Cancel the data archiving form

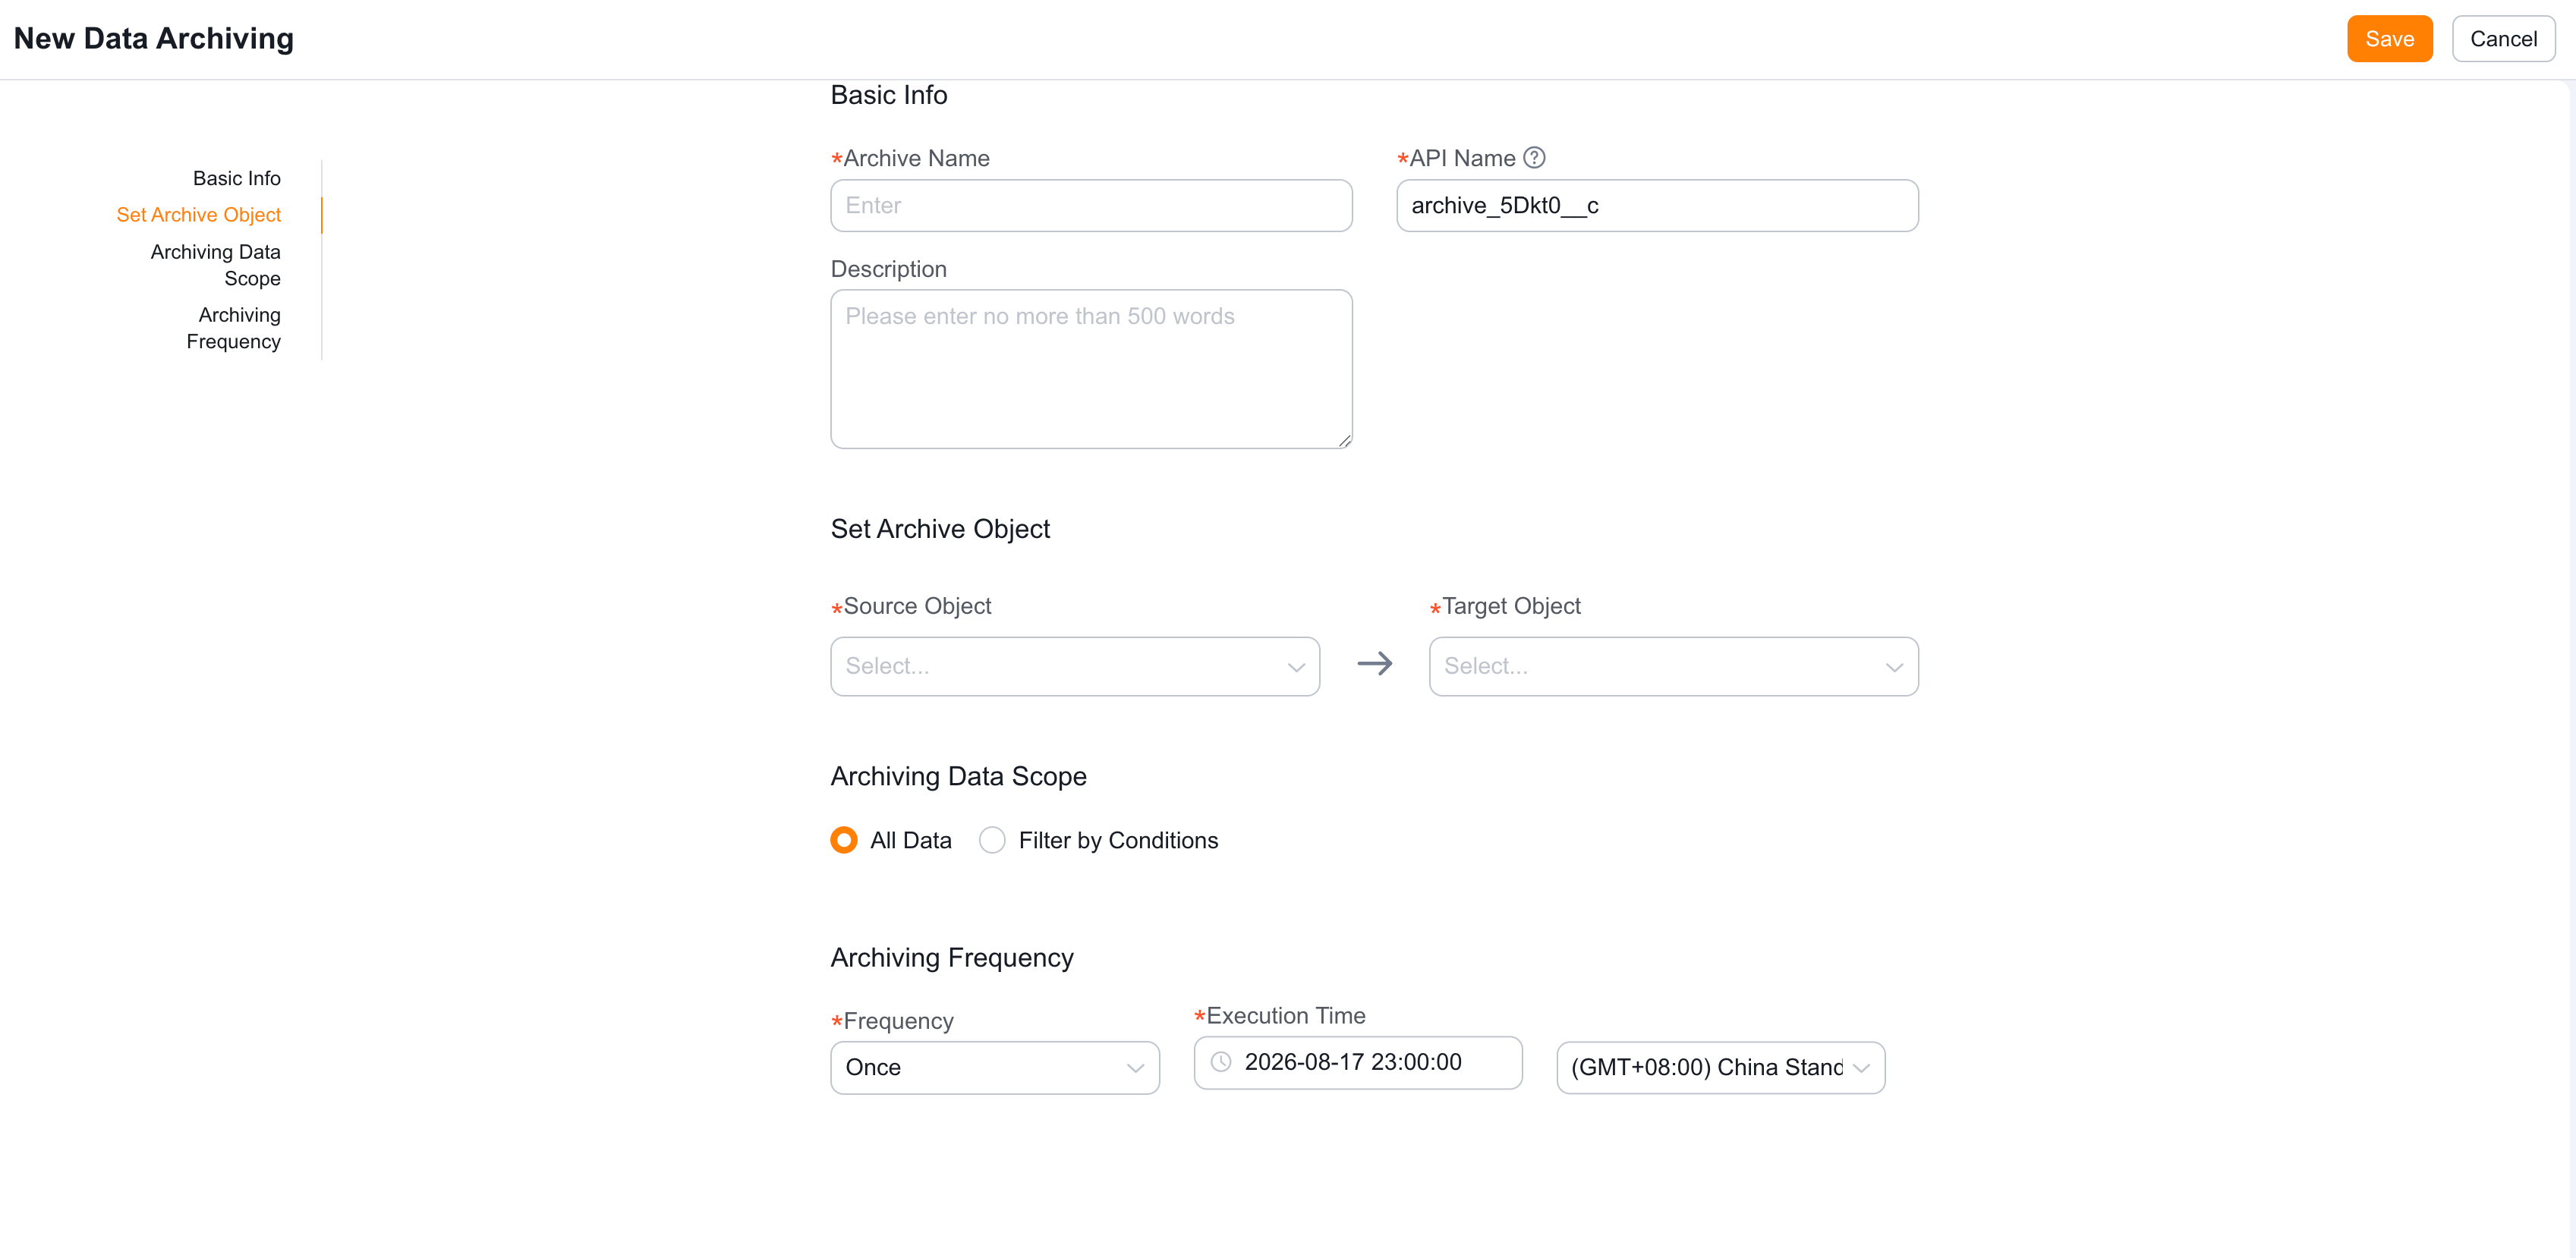coord(2502,39)
